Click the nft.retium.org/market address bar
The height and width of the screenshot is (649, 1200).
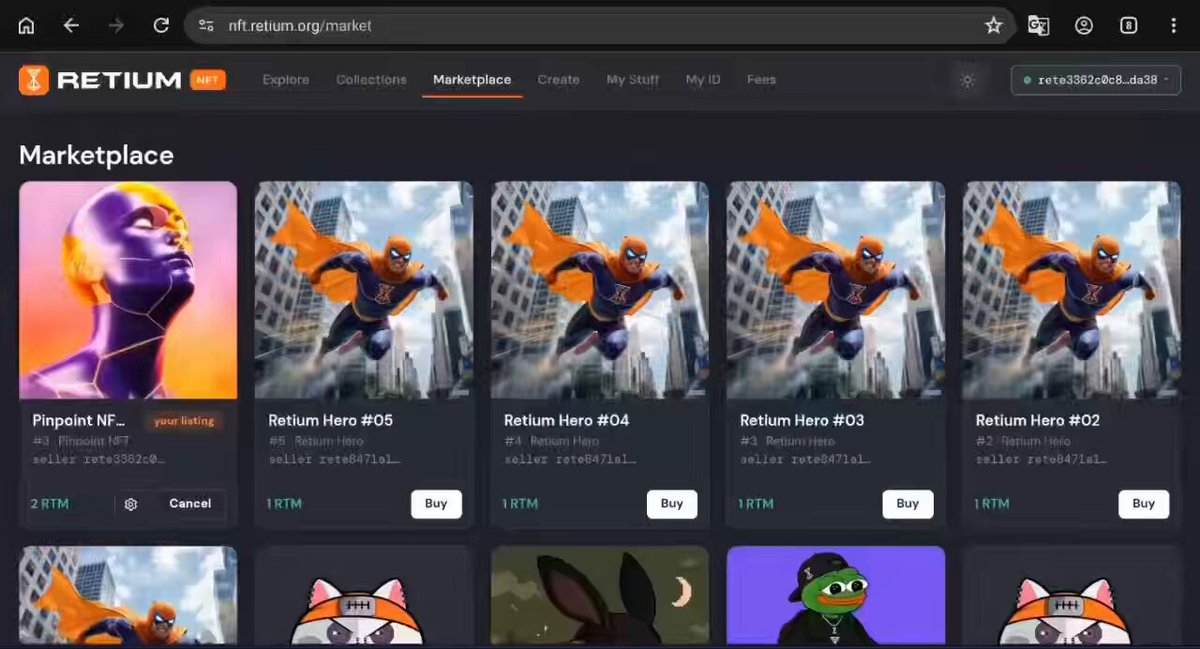[600, 26]
